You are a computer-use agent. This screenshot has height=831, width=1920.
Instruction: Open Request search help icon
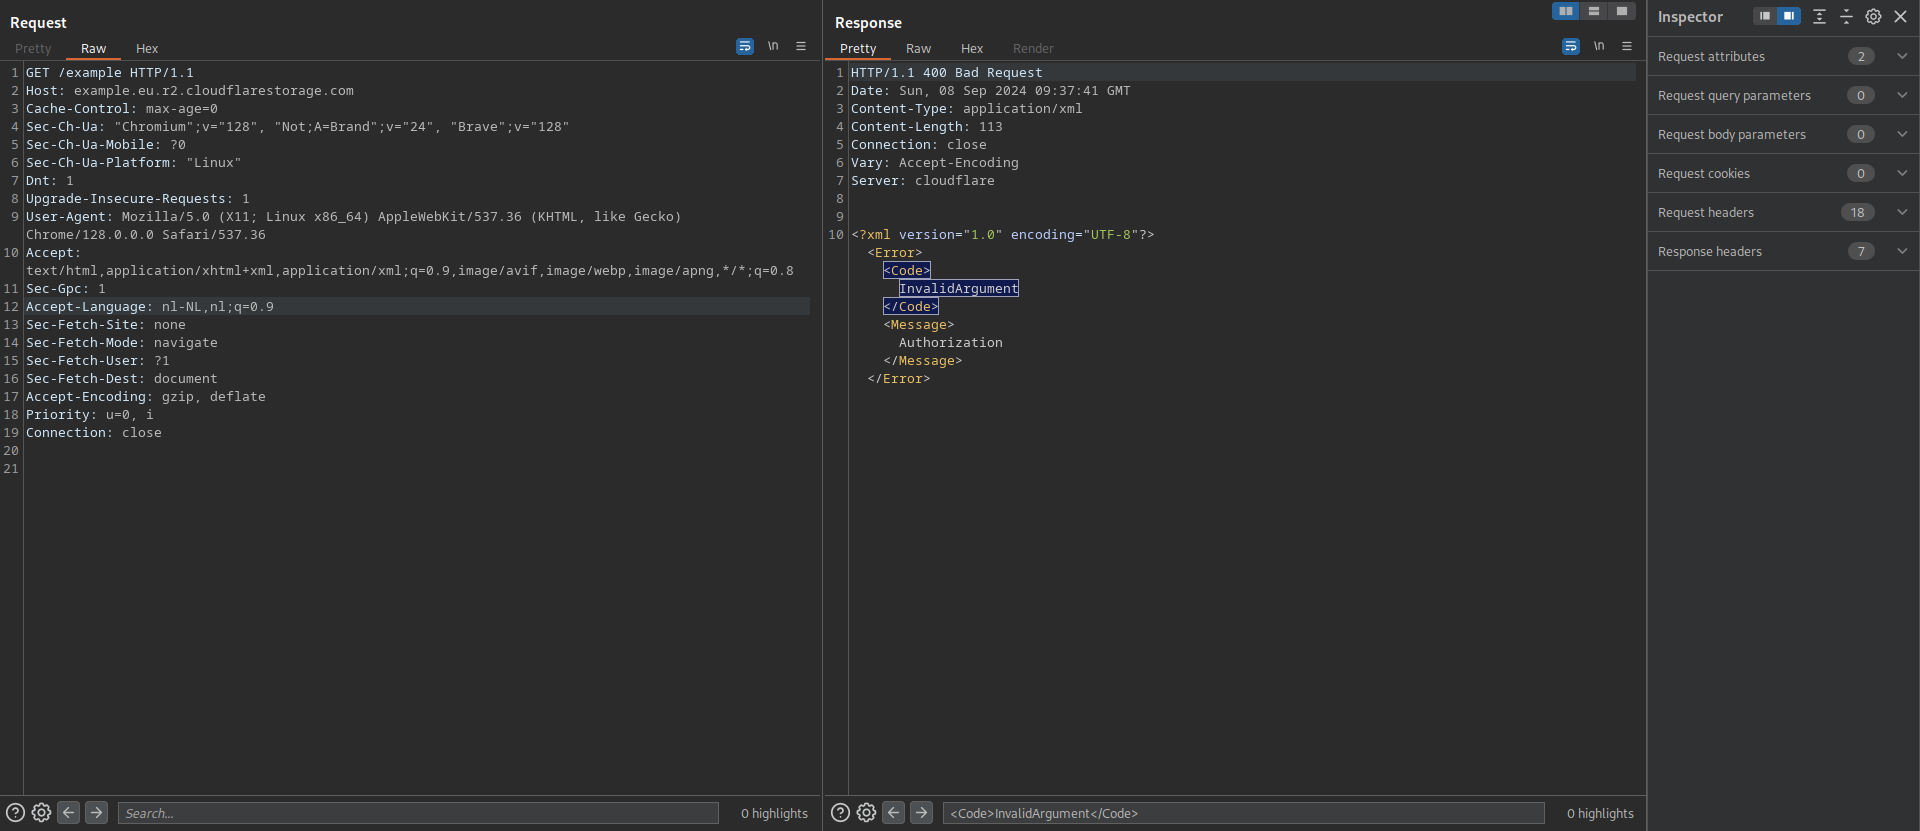pyautogui.click(x=15, y=813)
